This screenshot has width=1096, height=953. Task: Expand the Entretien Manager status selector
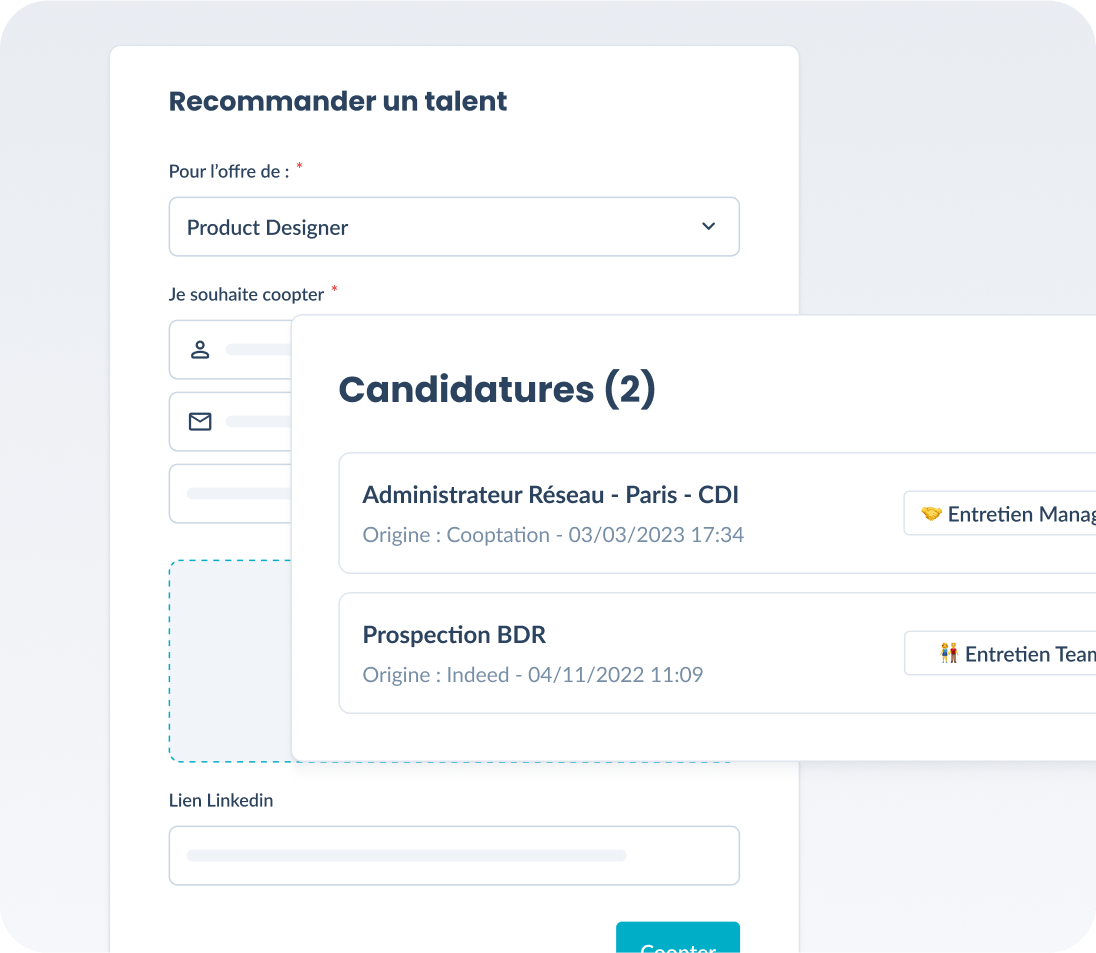1010,513
